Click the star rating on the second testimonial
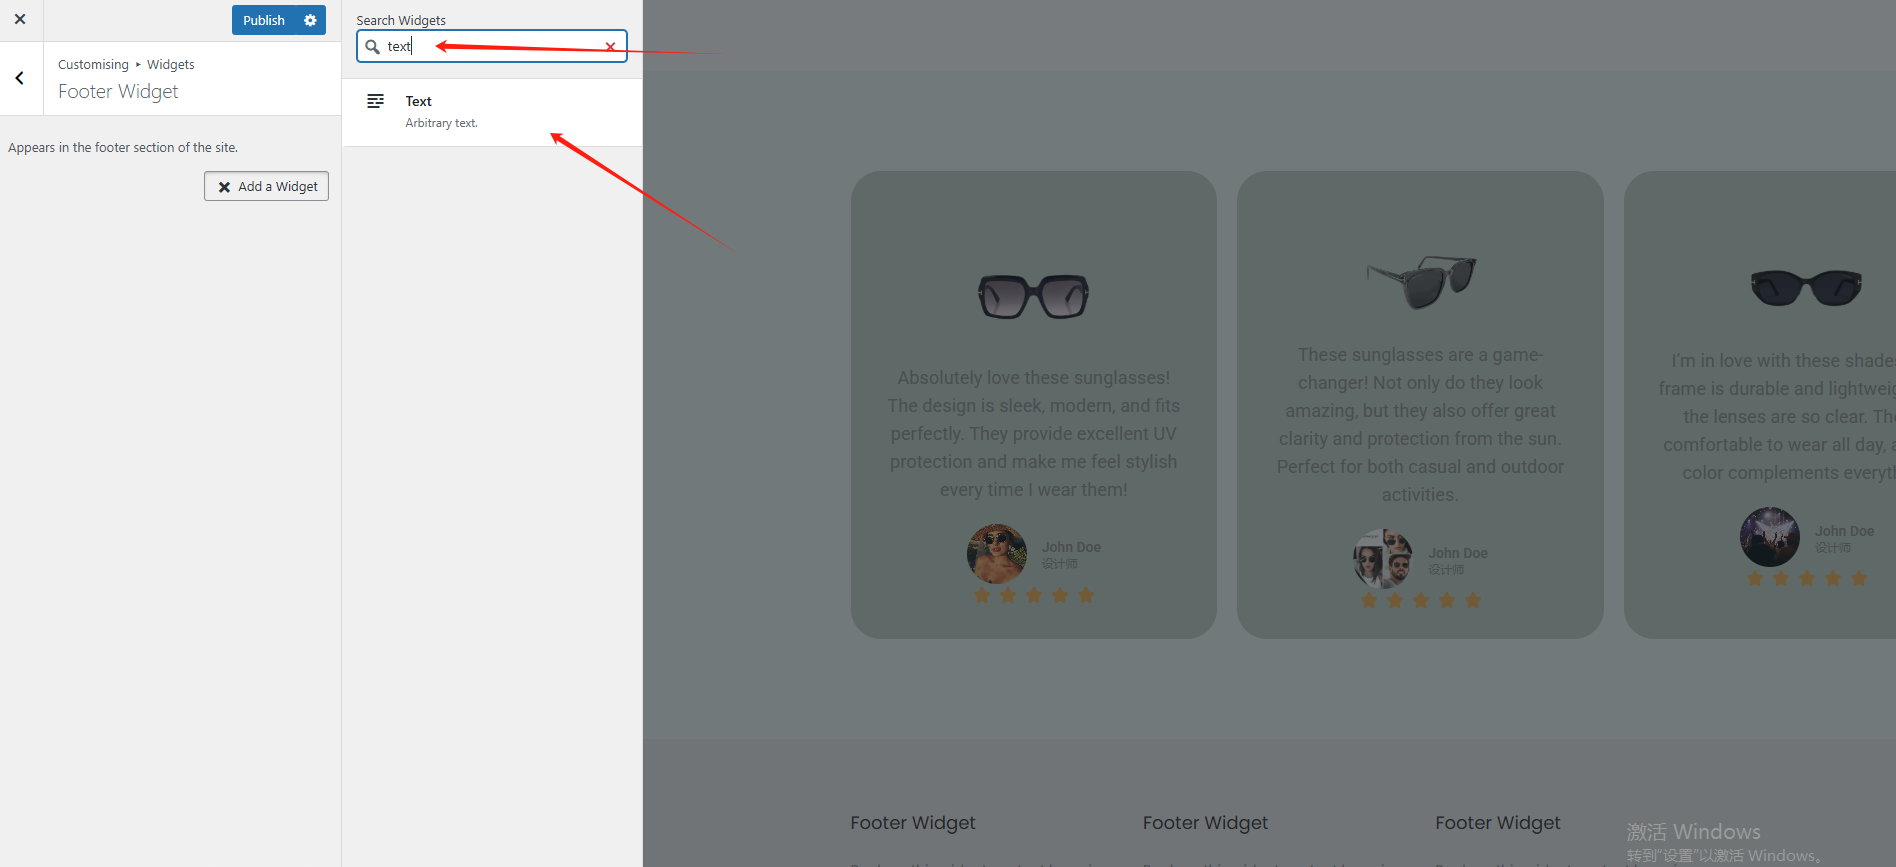Image resolution: width=1896 pixels, height=867 pixels. tap(1420, 601)
